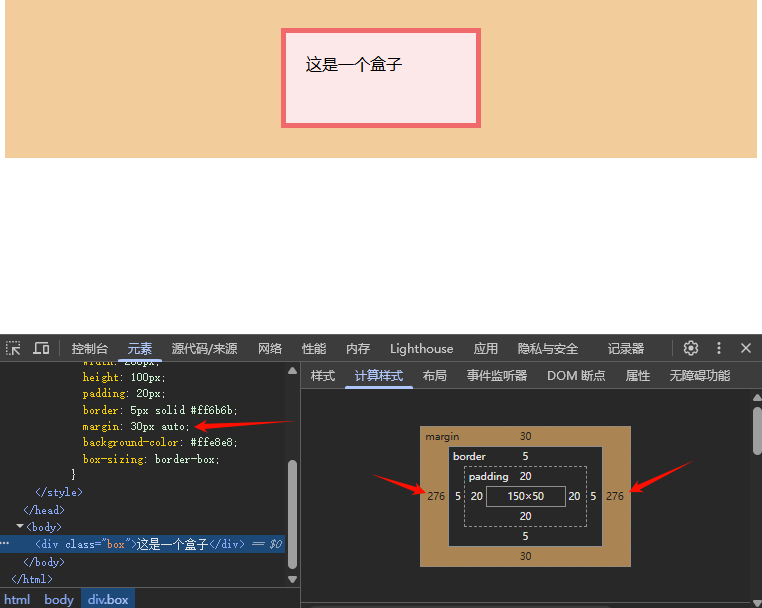Click the left margin value 276
The width and height of the screenshot is (762, 608).
(436, 496)
